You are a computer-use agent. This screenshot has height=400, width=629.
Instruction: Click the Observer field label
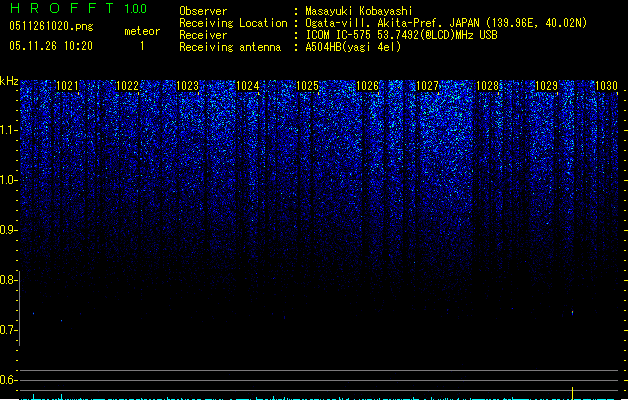(203, 11)
